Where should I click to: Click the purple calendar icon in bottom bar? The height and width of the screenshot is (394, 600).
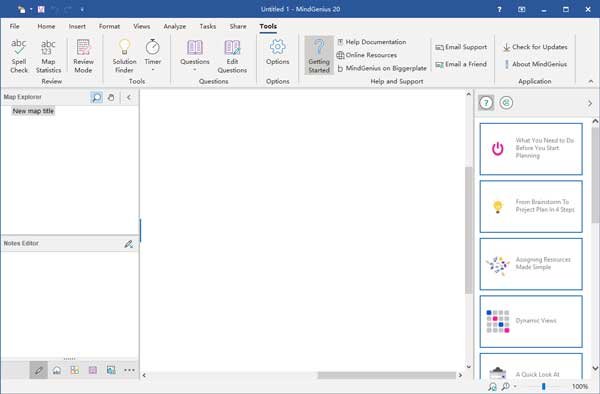coord(93,370)
